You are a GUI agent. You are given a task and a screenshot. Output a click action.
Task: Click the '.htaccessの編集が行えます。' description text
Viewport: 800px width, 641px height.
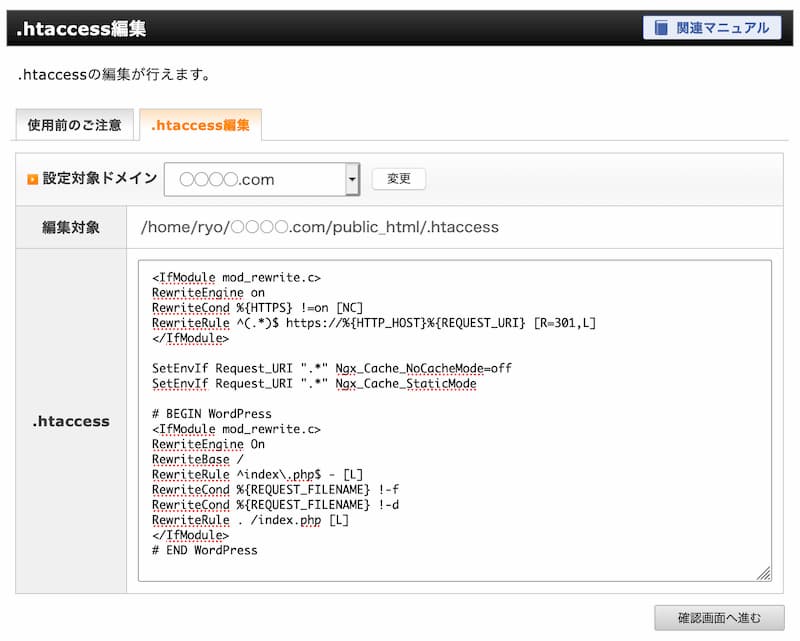tap(114, 75)
